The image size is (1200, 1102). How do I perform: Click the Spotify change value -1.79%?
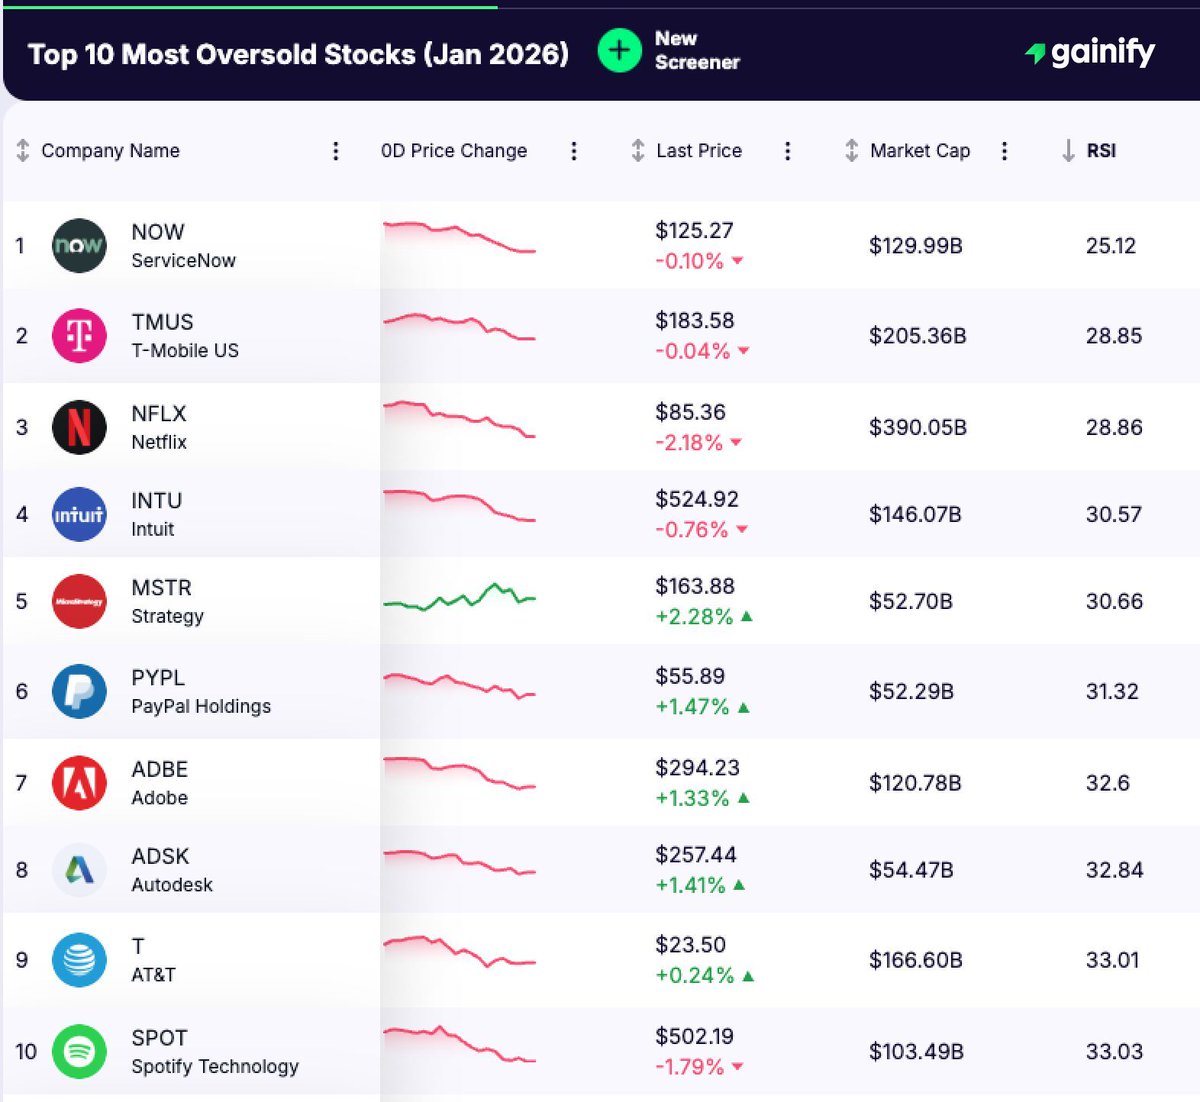point(689,1067)
